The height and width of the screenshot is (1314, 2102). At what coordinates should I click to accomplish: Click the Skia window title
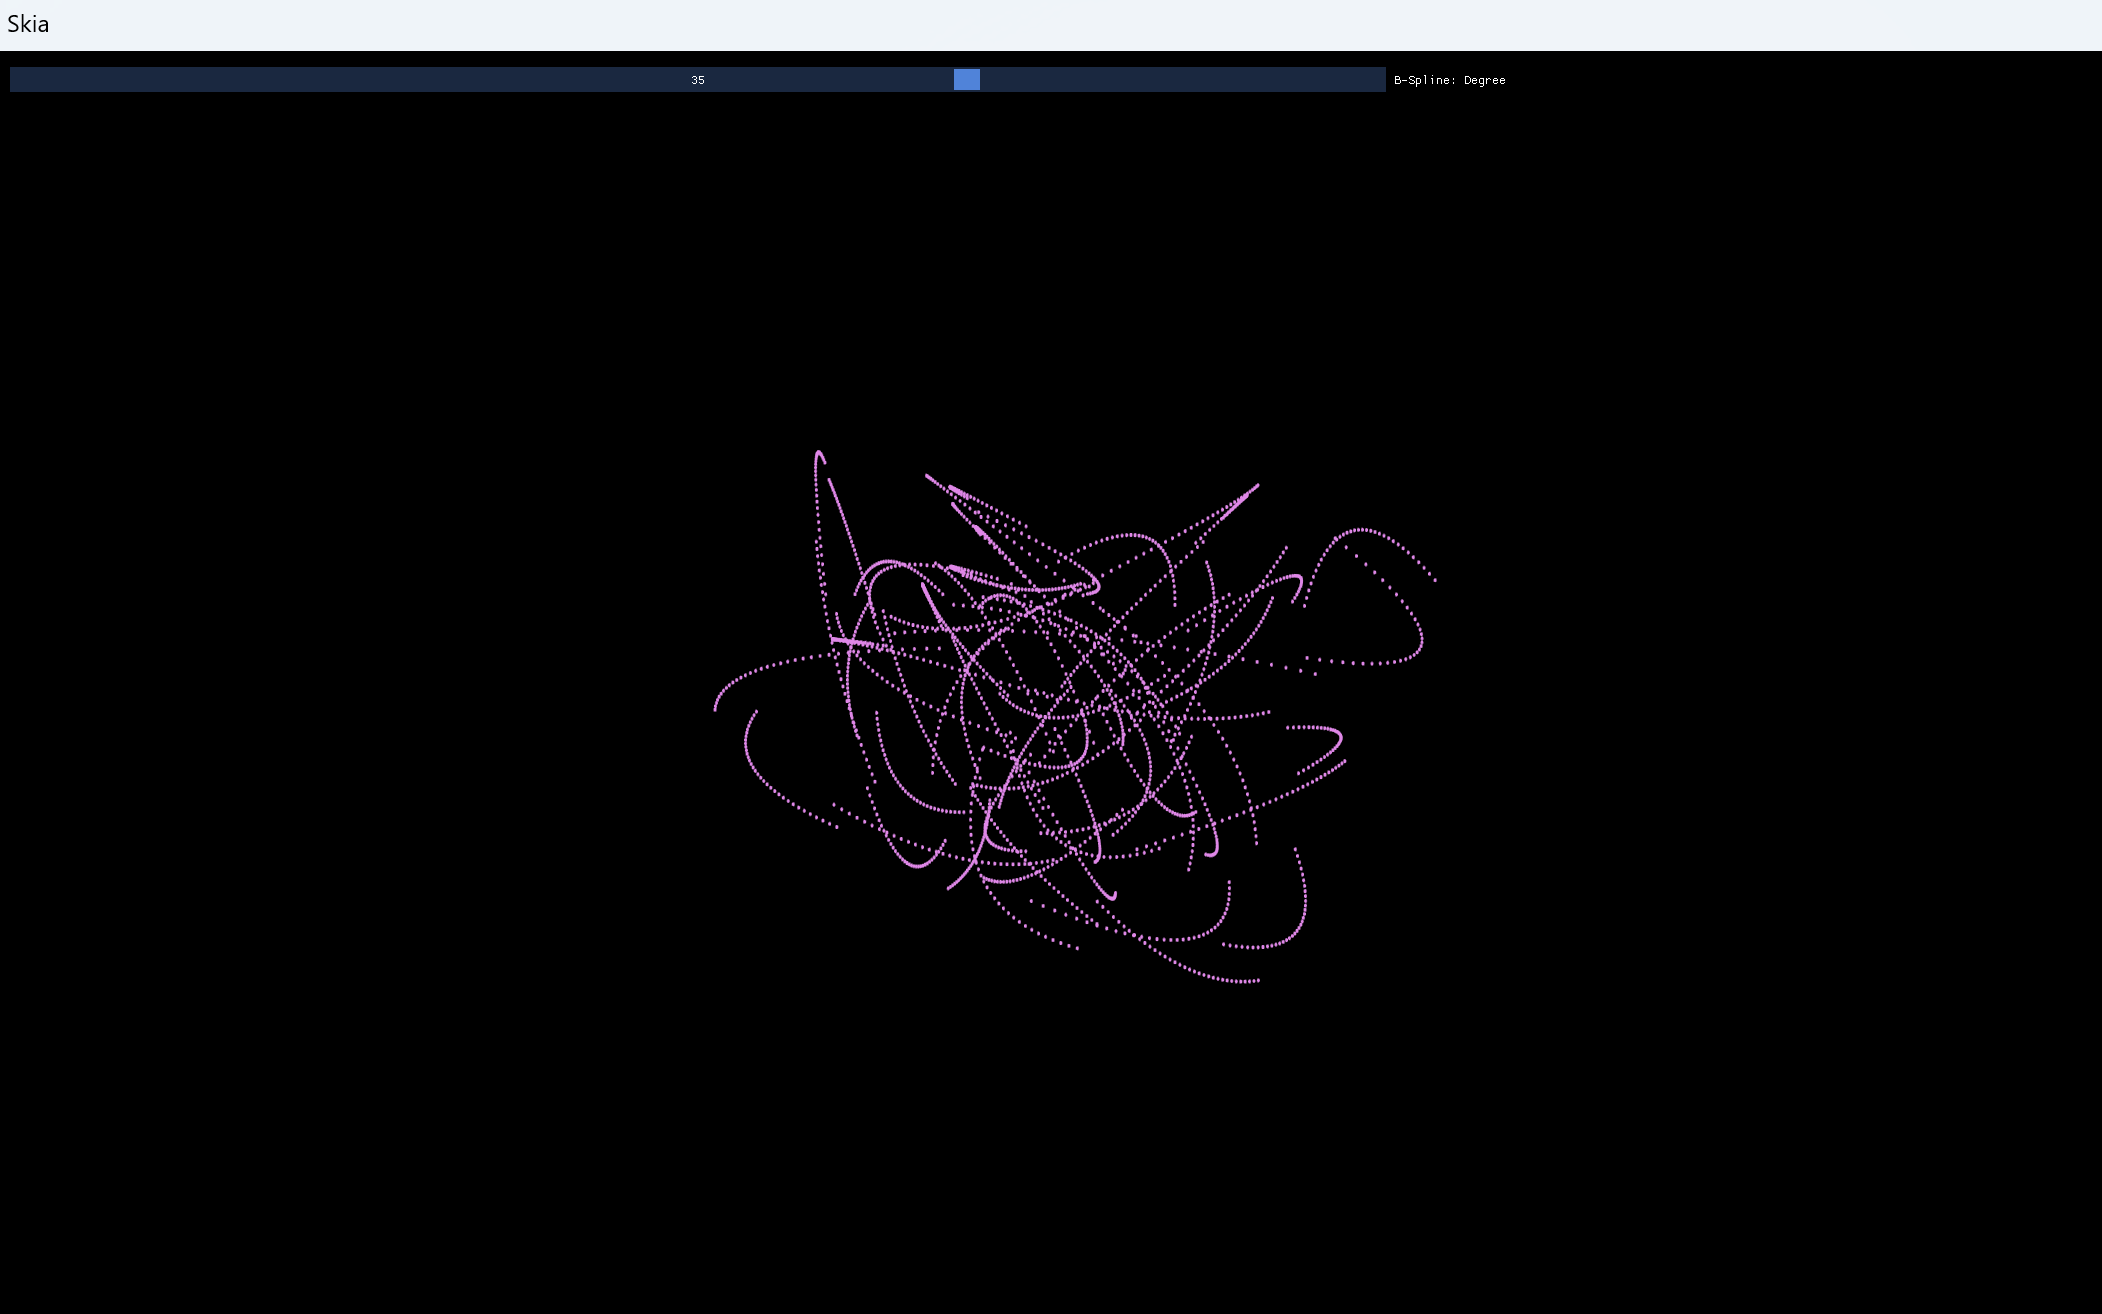(x=28, y=24)
